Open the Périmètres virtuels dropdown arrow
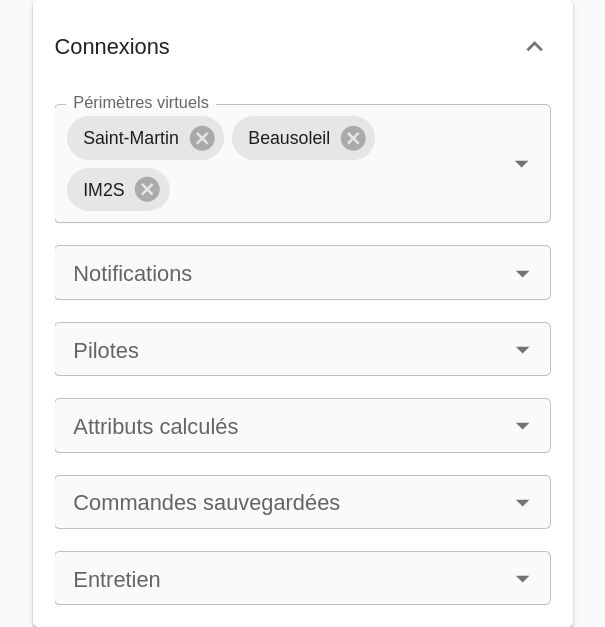Screen dimensions: 605x627 [521, 164]
